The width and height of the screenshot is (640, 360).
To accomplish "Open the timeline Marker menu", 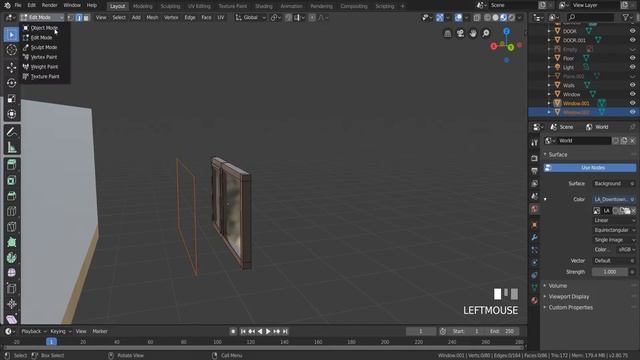I will point(100,331).
